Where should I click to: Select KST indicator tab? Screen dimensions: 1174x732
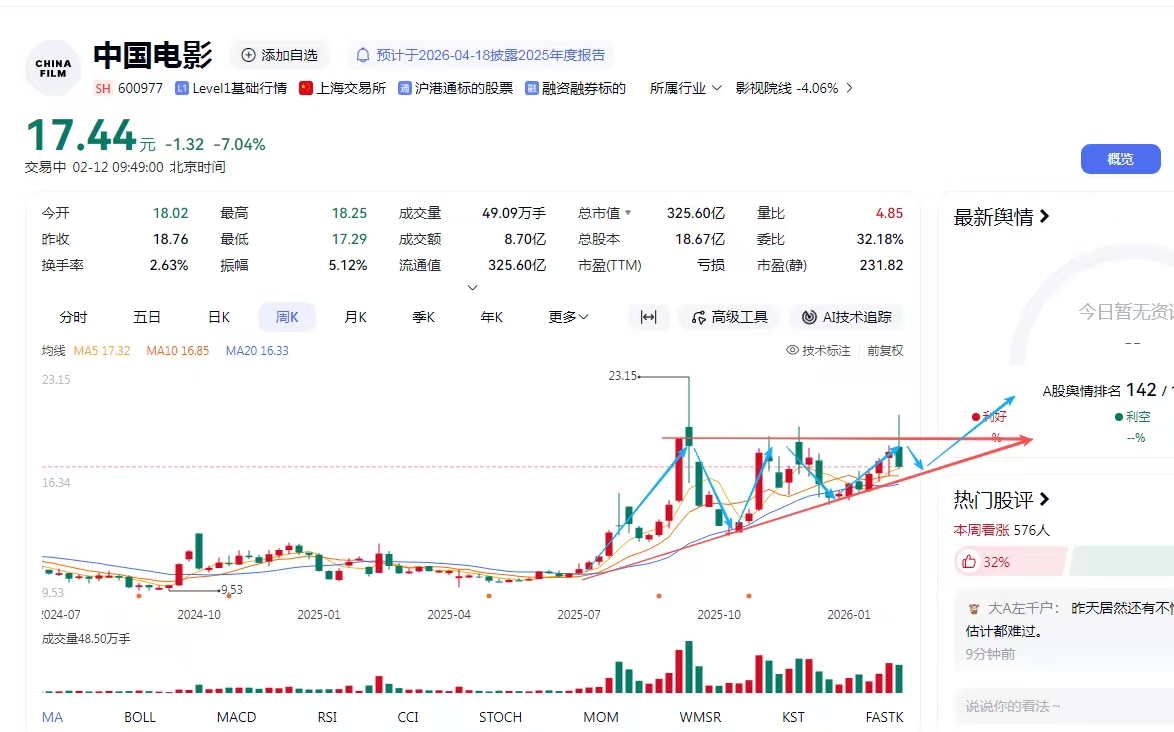793,717
